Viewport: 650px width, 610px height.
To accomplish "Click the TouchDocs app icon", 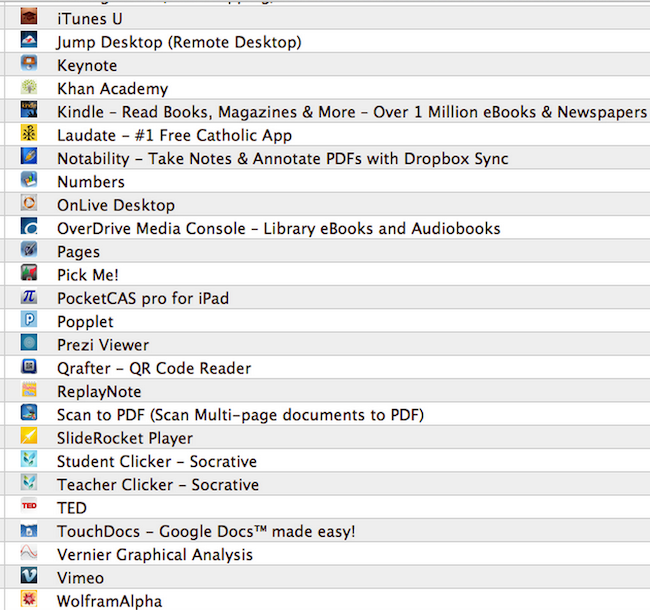I will pos(29,529).
